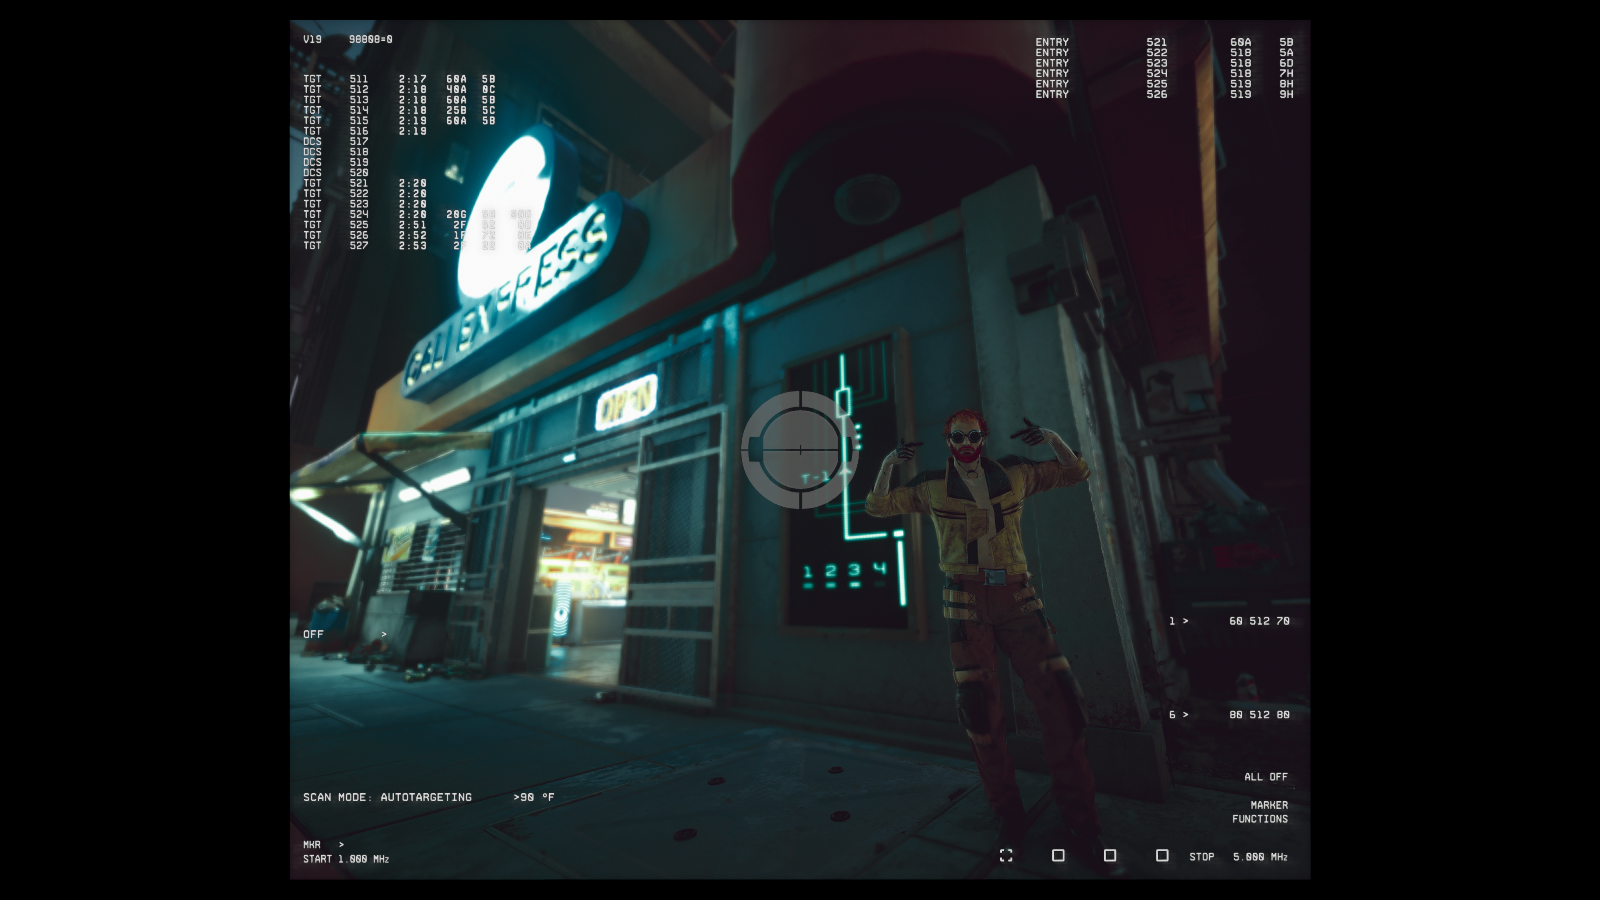Select the DCS 520 row
This screenshot has width=1600, height=900.
(336, 173)
